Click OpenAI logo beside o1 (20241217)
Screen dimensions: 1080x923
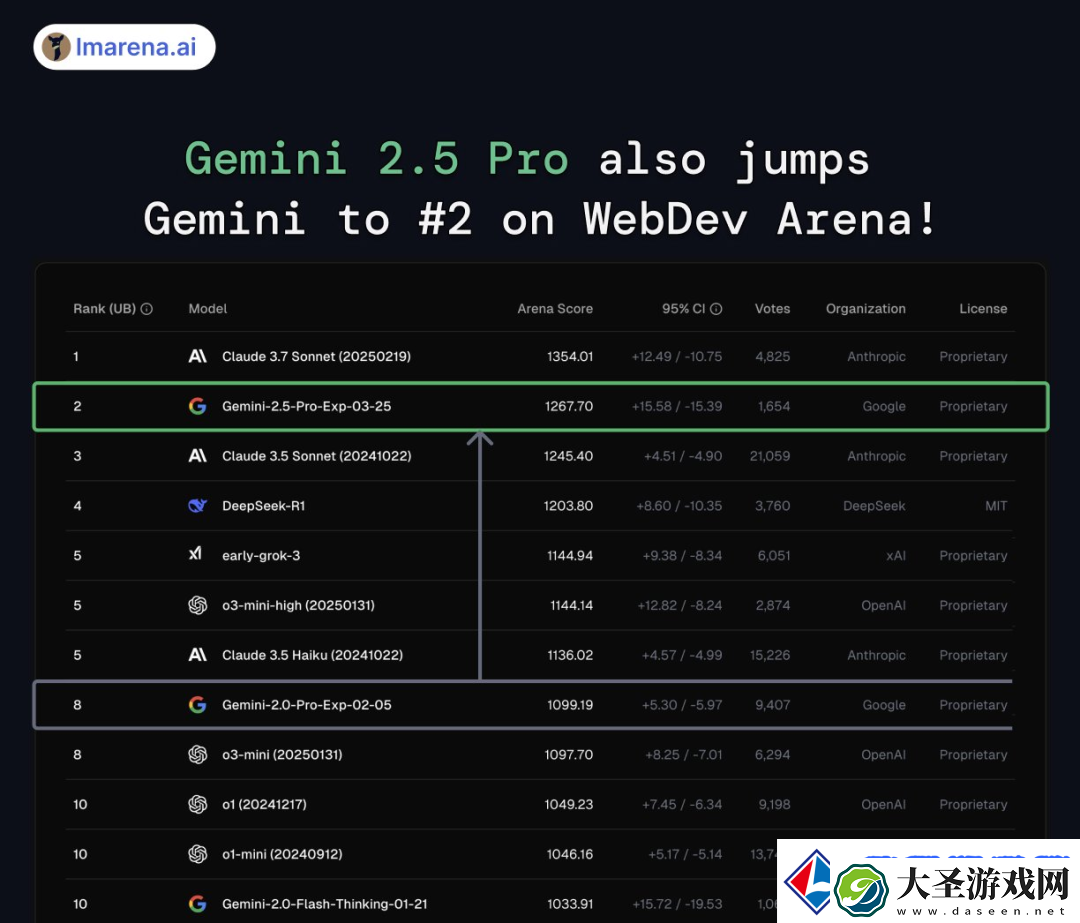coord(198,805)
